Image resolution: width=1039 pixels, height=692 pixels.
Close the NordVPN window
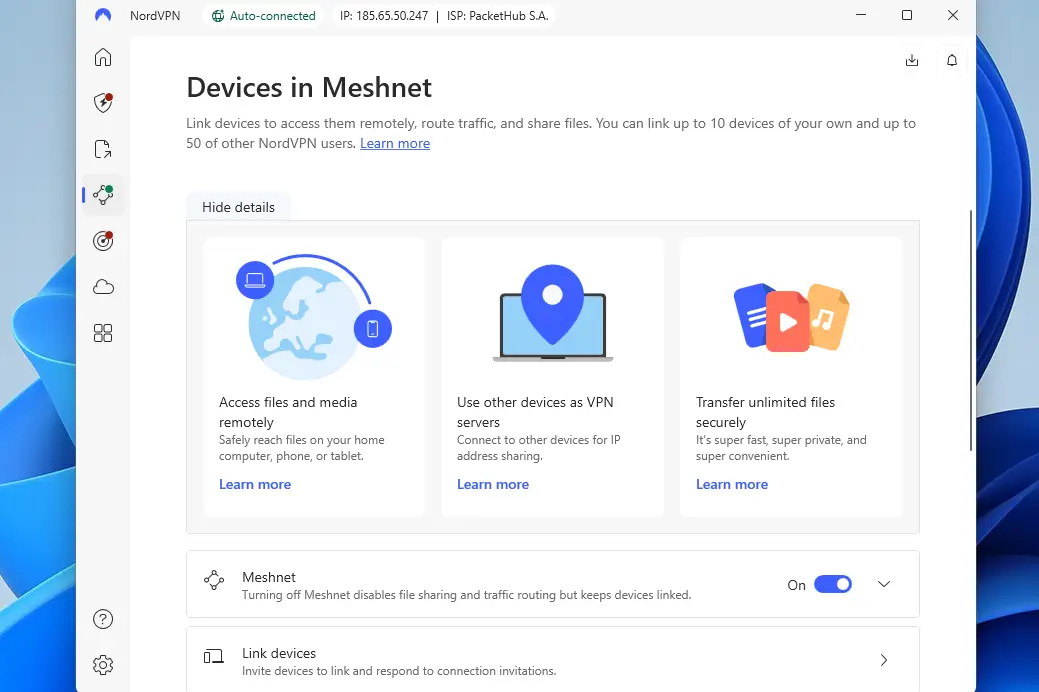[953, 15]
